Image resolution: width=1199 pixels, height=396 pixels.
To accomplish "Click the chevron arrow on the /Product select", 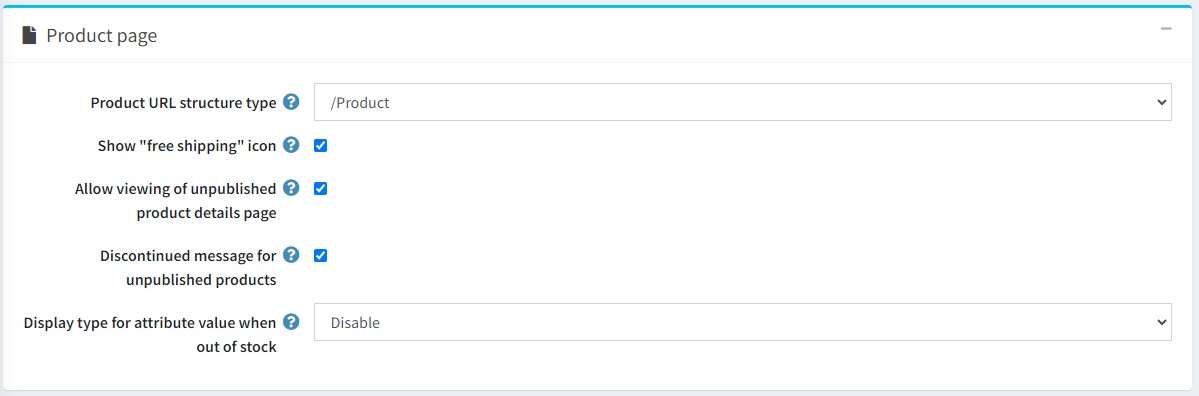I will coord(1162,102).
